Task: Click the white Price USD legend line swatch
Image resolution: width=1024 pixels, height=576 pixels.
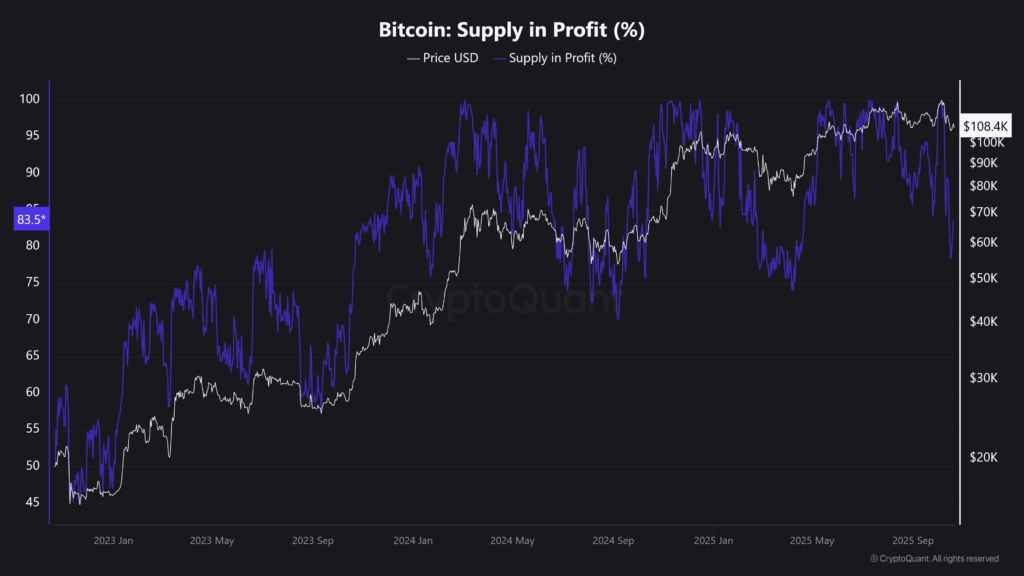Action: tap(413, 58)
